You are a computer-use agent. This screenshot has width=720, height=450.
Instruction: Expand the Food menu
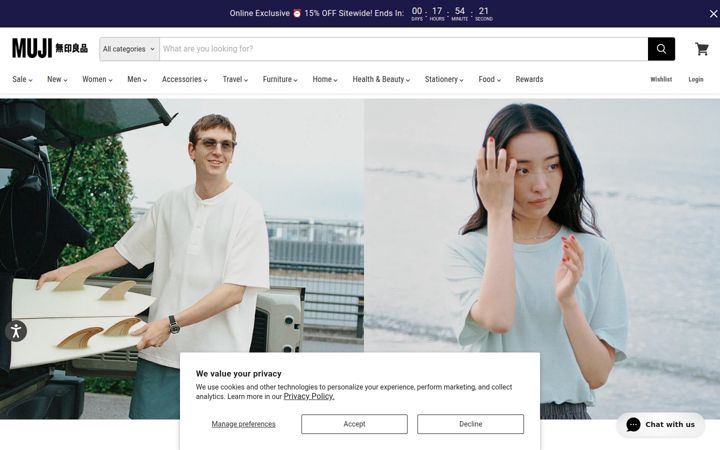489,79
